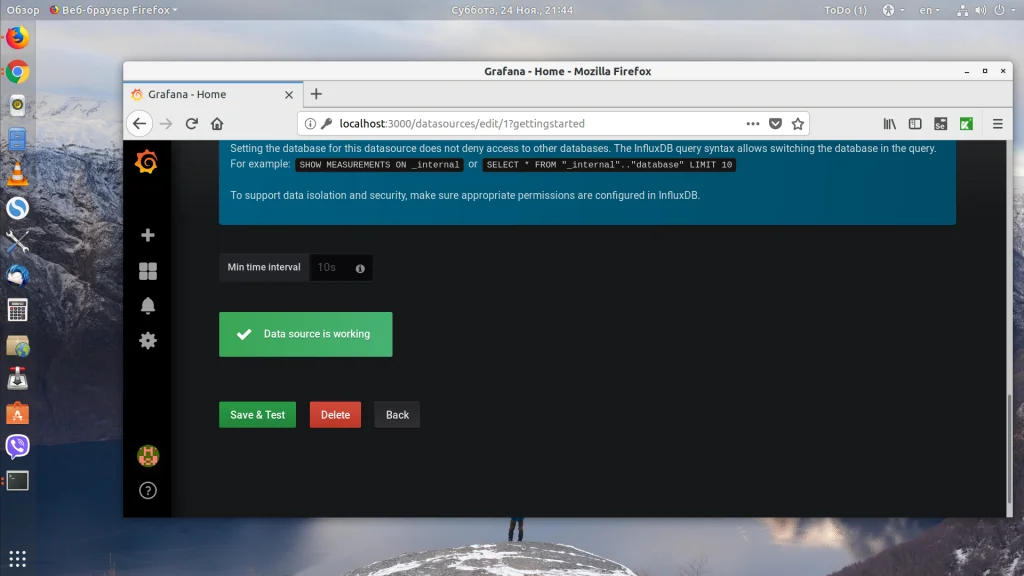The width and height of the screenshot is (1024, 576).
Task: Toggle Firefox sidebar view
Action: pos(915,123)
